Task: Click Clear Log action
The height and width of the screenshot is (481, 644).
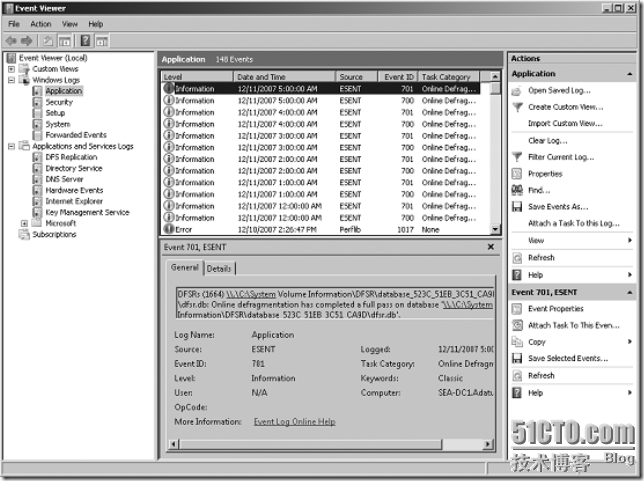Action: pyautogui.click(x=547, y=140)
